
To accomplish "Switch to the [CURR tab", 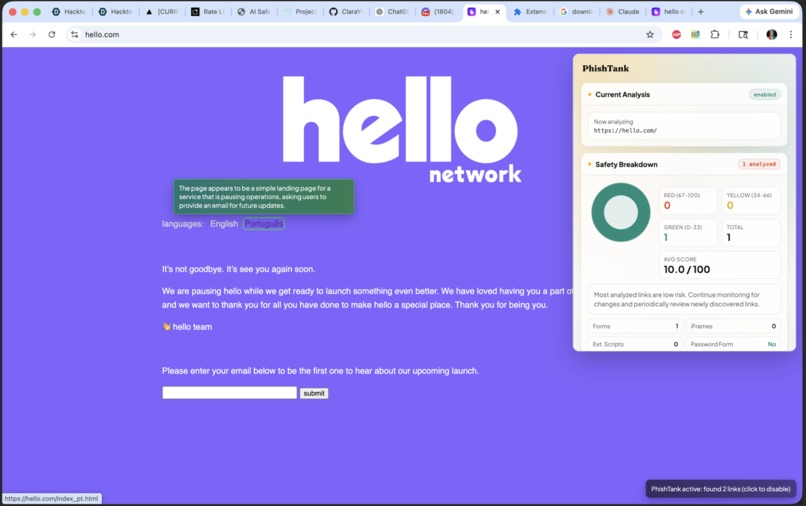I will [x=161, y=11].
